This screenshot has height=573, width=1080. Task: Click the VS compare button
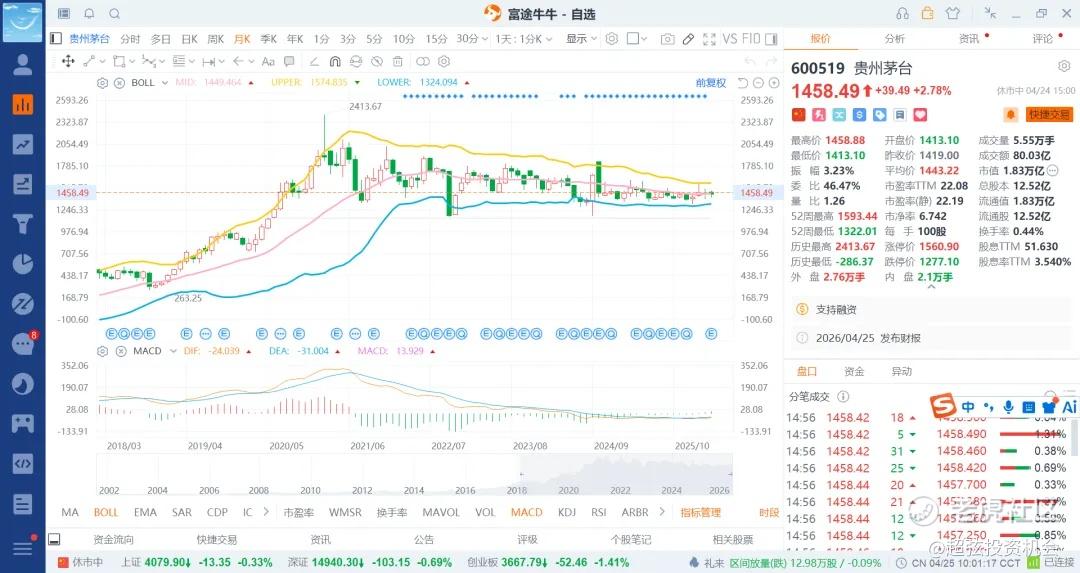point(729,39)
